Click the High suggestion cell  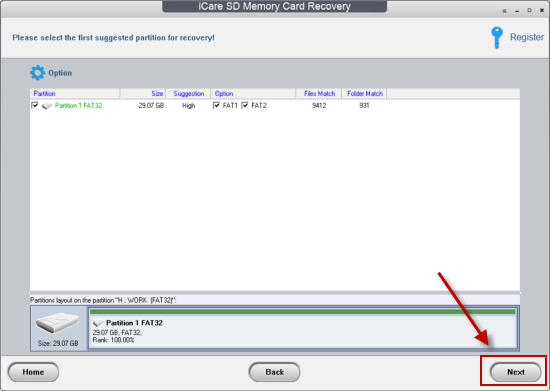pyautogui.click(x=188, y=106)
